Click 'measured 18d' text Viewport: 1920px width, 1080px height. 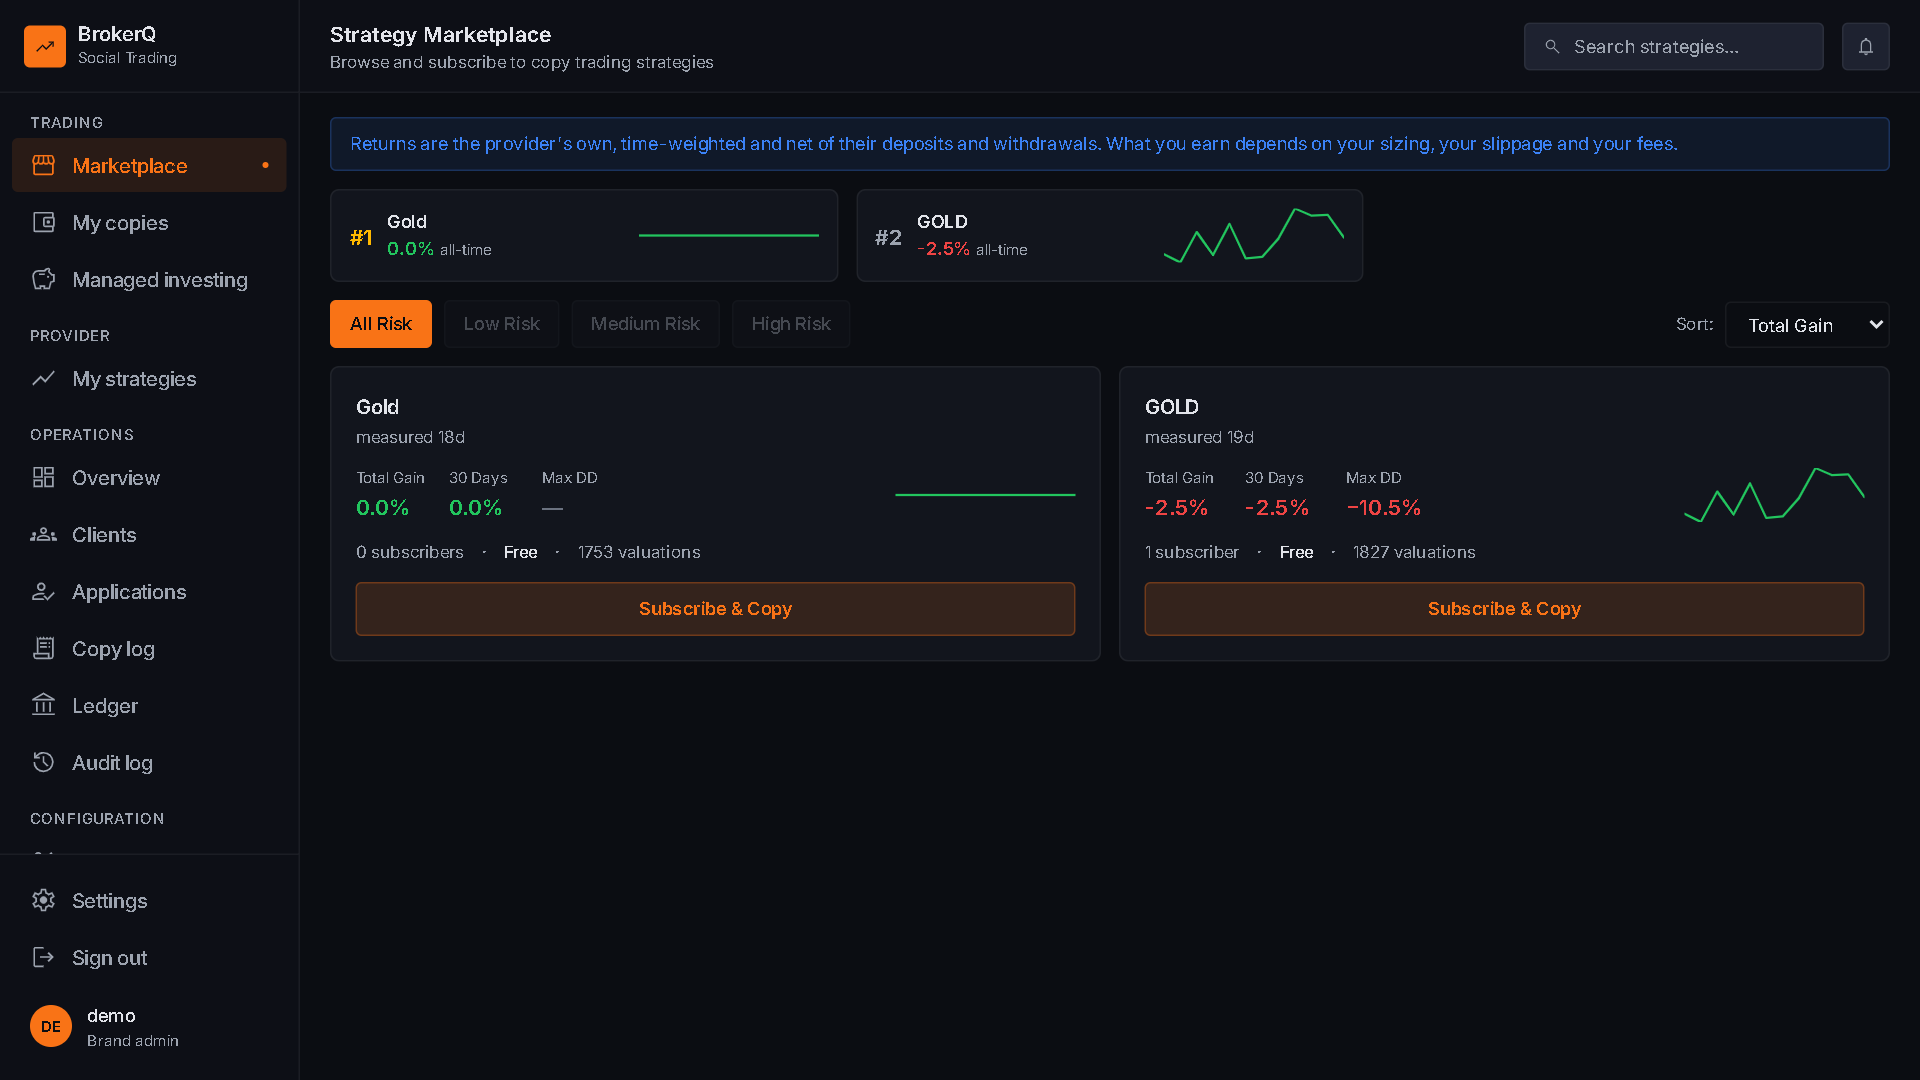point(410,437)
